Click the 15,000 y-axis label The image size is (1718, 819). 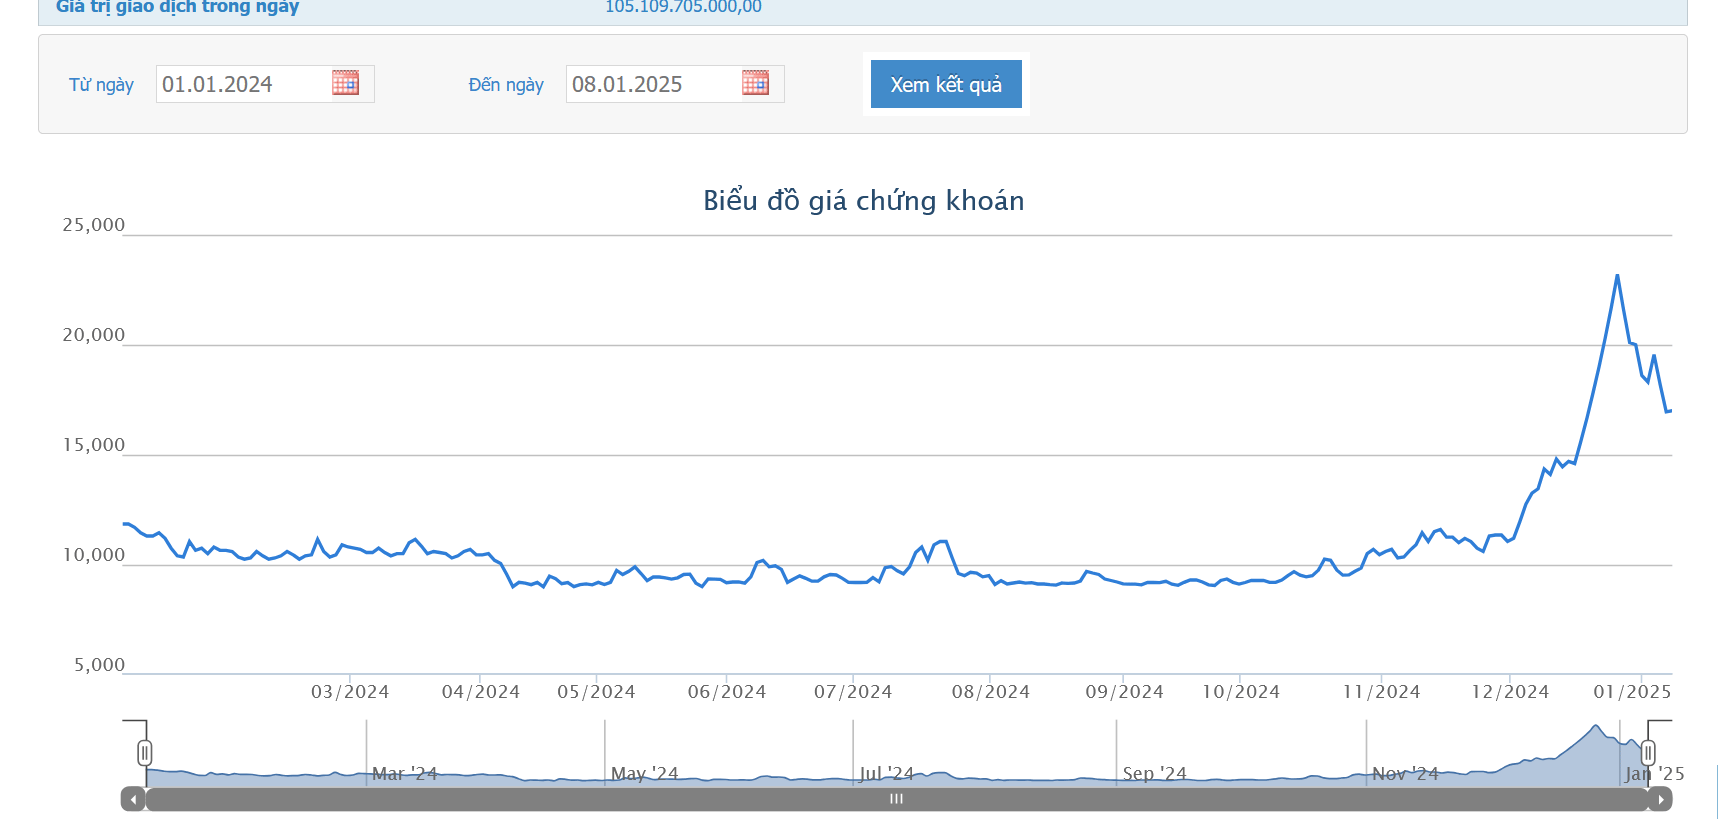pos(94,445)
